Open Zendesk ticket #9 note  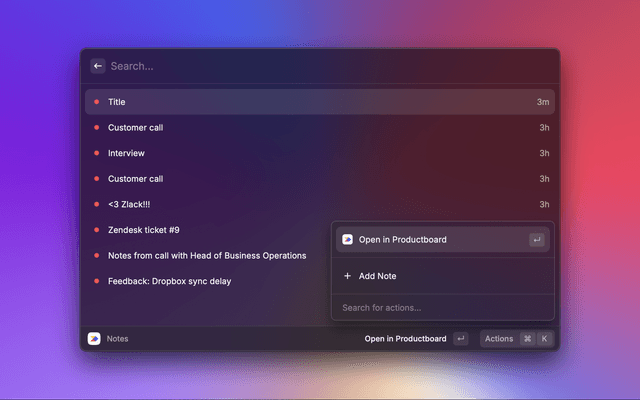point(143,230)
